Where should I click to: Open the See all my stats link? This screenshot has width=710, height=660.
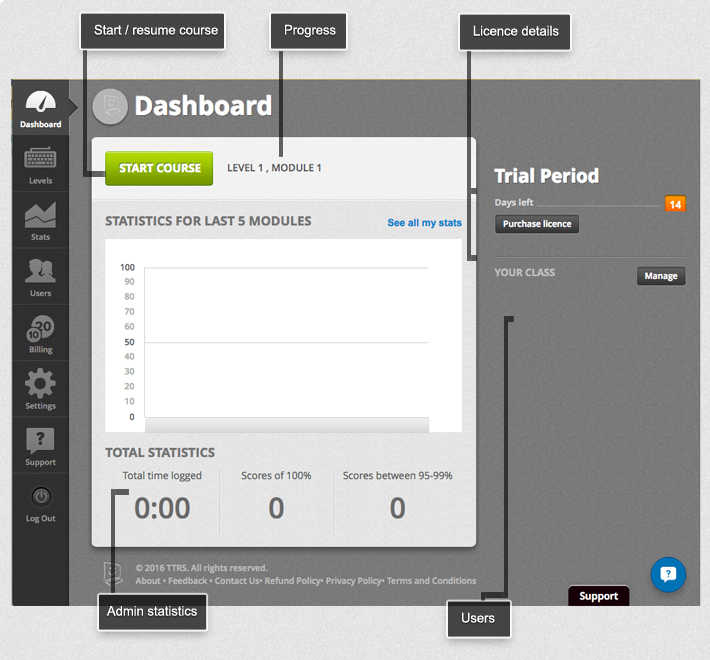point(424,222)
